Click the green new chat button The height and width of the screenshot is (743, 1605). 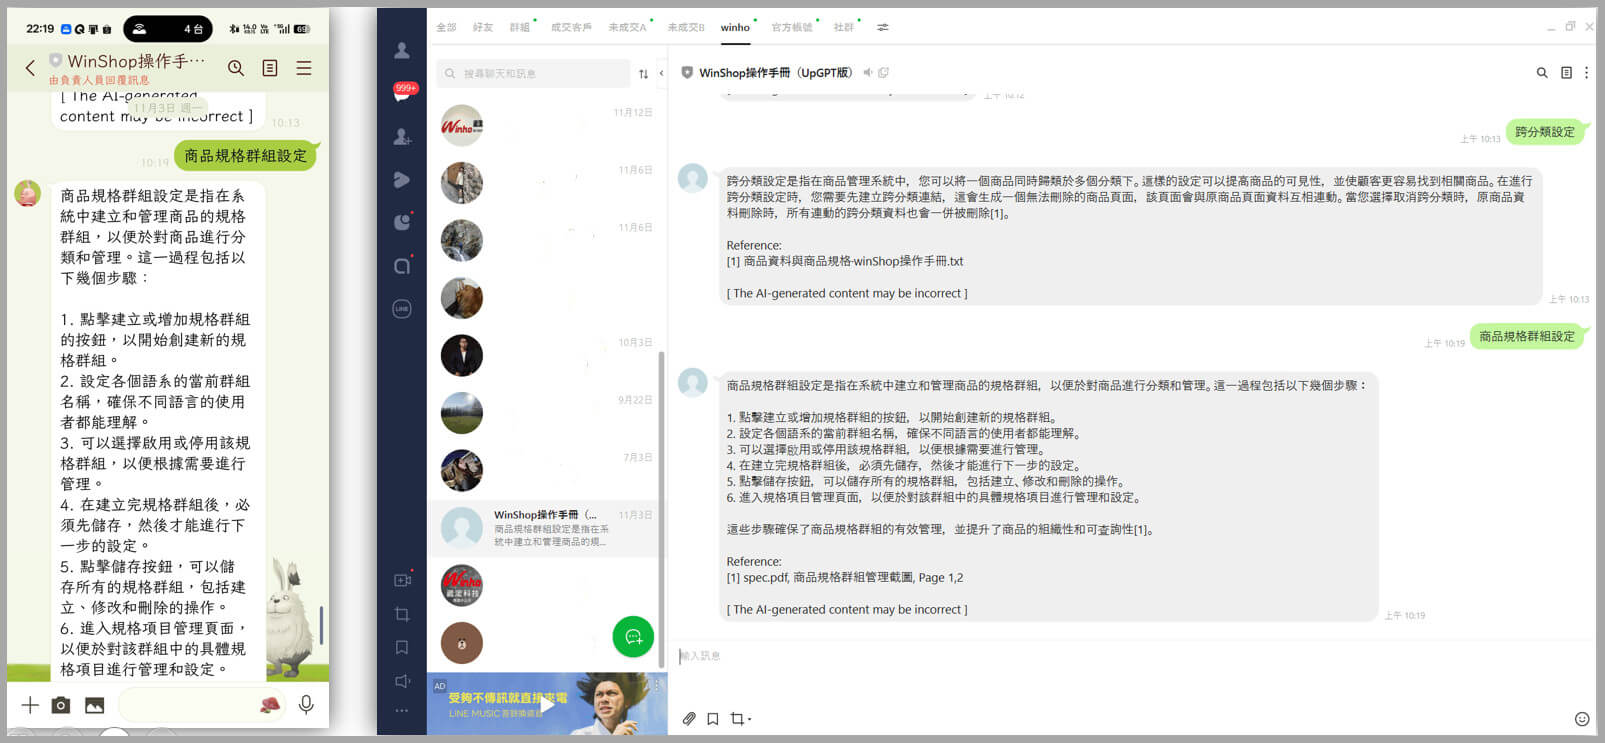click(633, 637)
